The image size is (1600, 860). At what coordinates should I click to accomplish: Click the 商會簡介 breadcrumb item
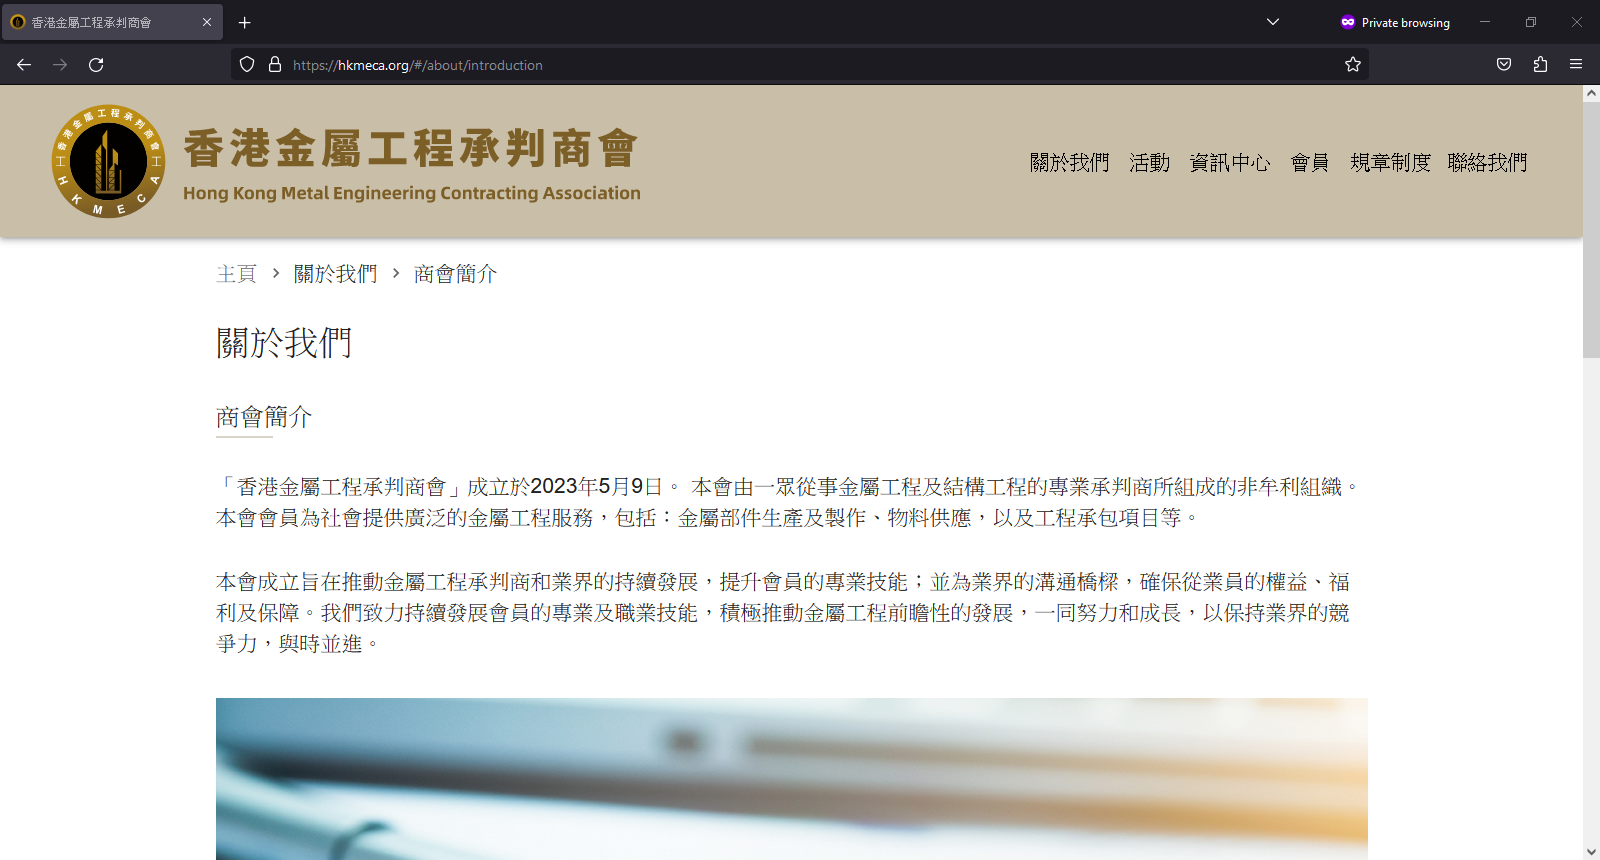tap(455, 274)
